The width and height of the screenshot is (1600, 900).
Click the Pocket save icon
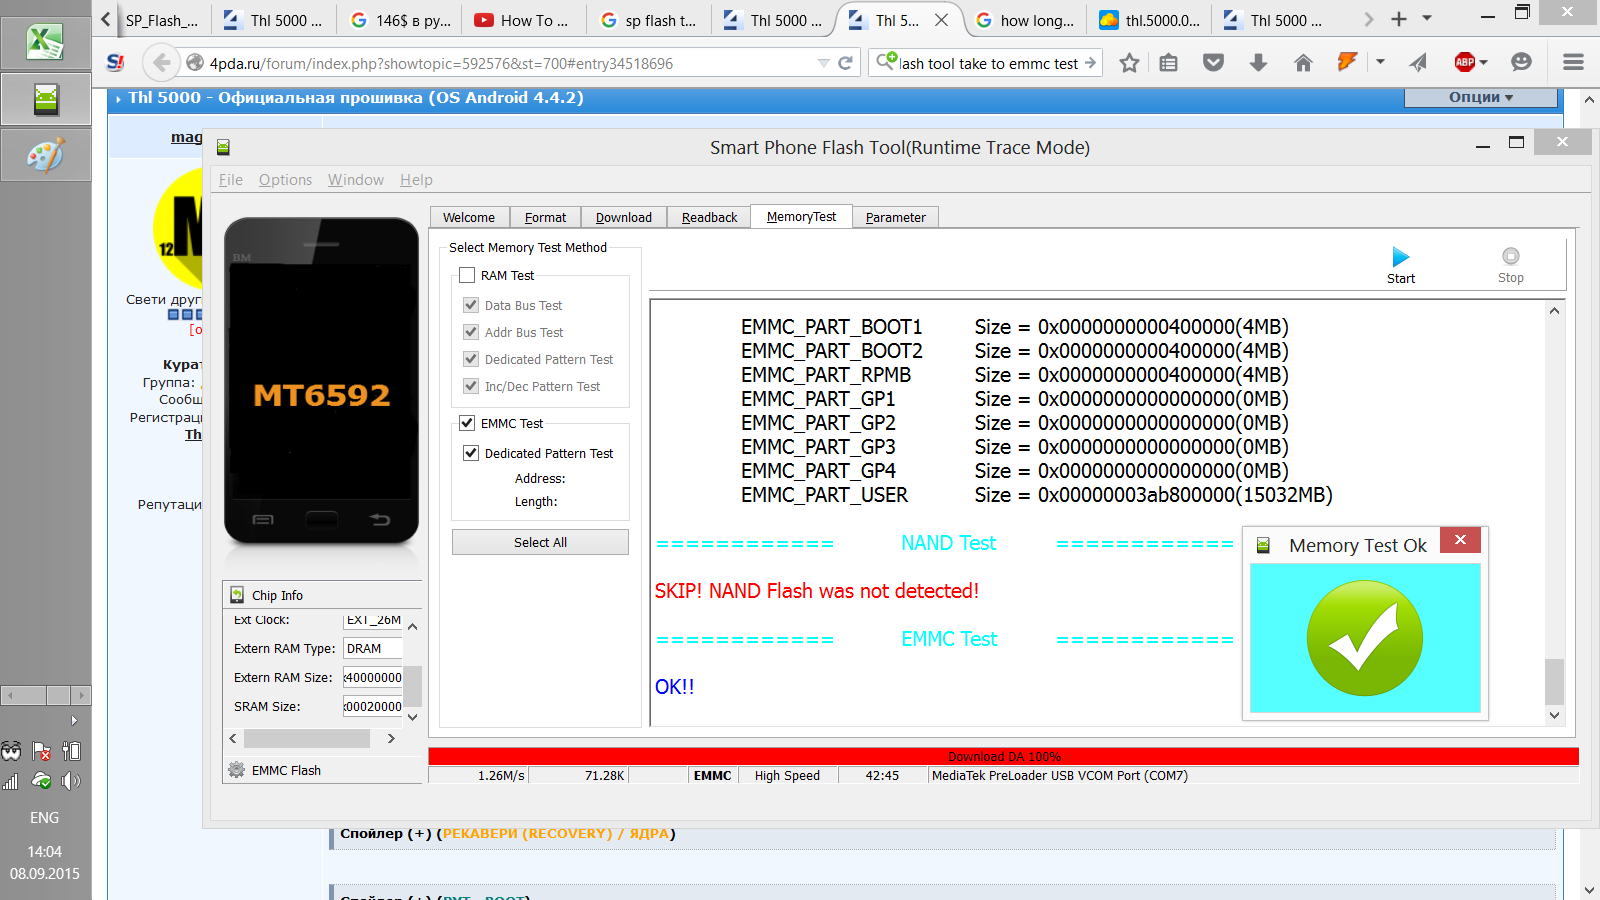coord(1213,63)
